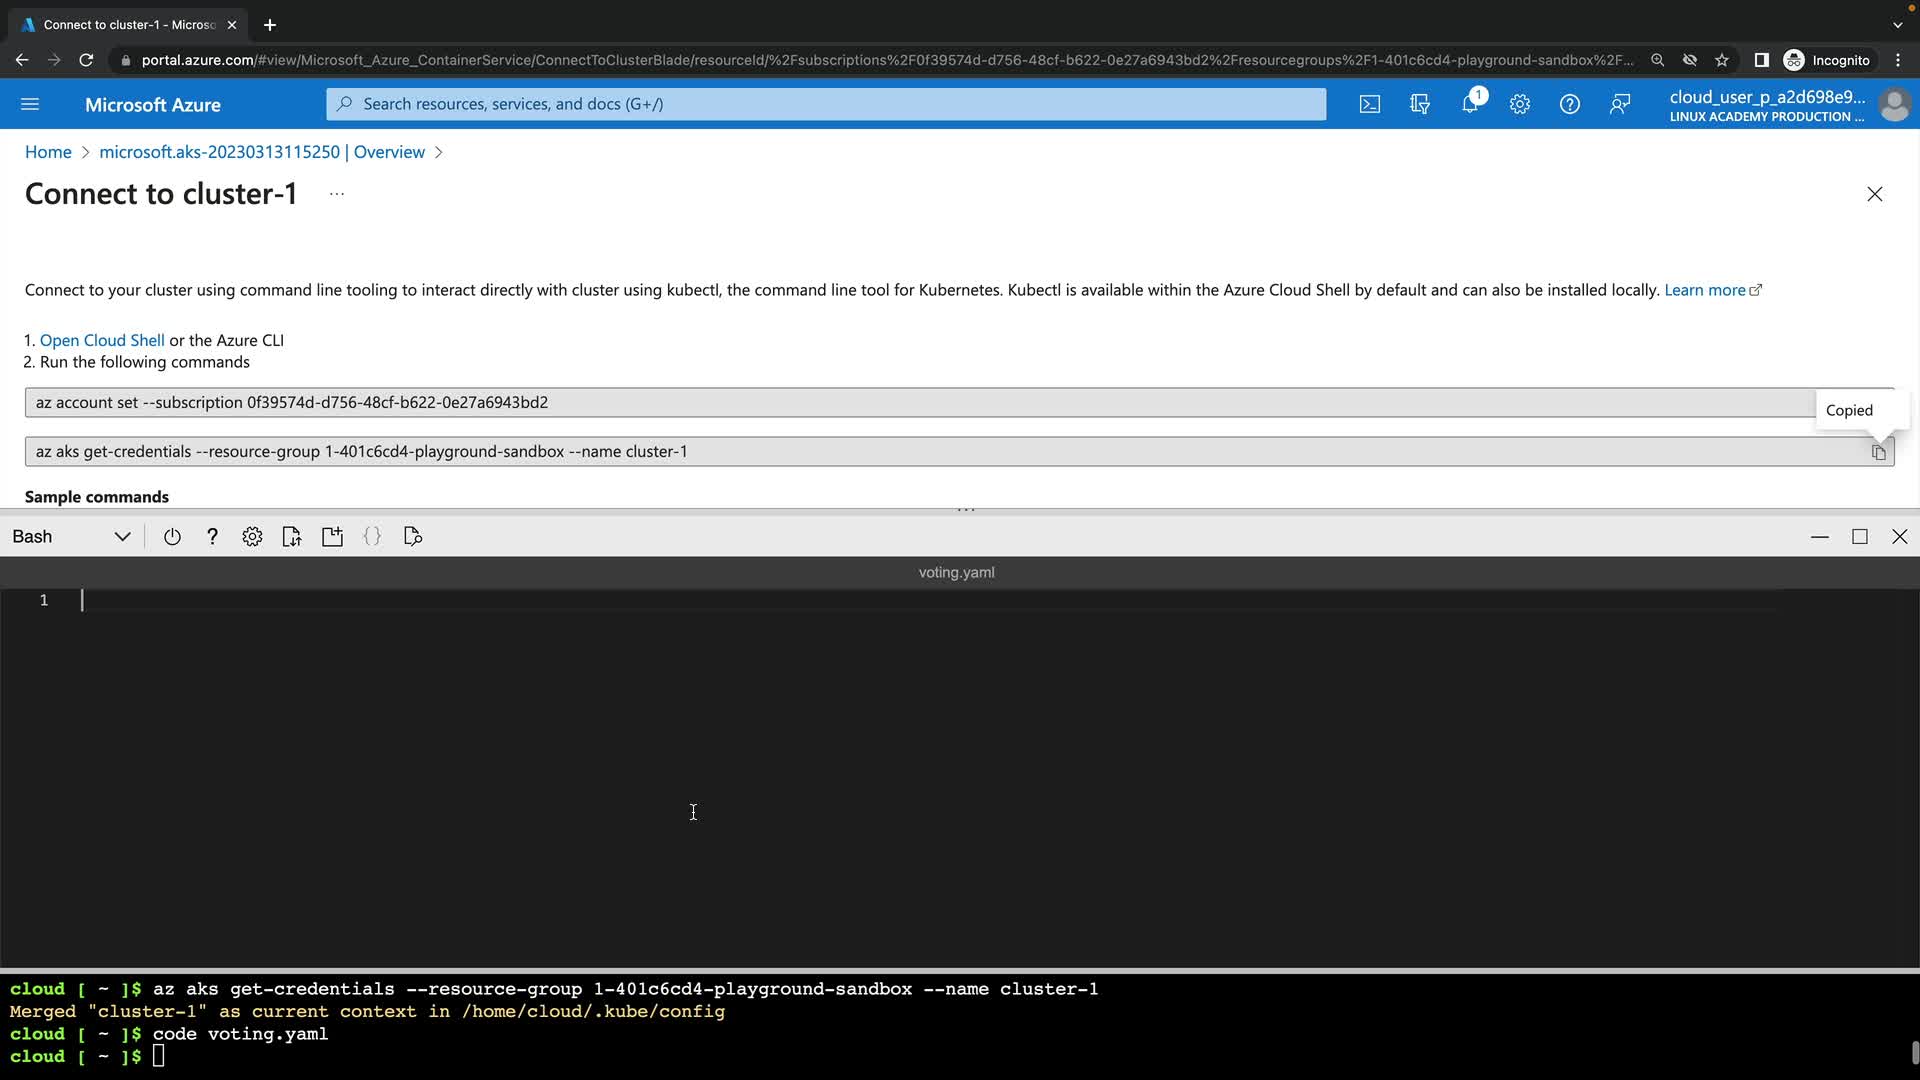Viewport: 1920px width, 1080px height.
Task: Open Azure notifications bell
Action: click(x=1470, y=104)
